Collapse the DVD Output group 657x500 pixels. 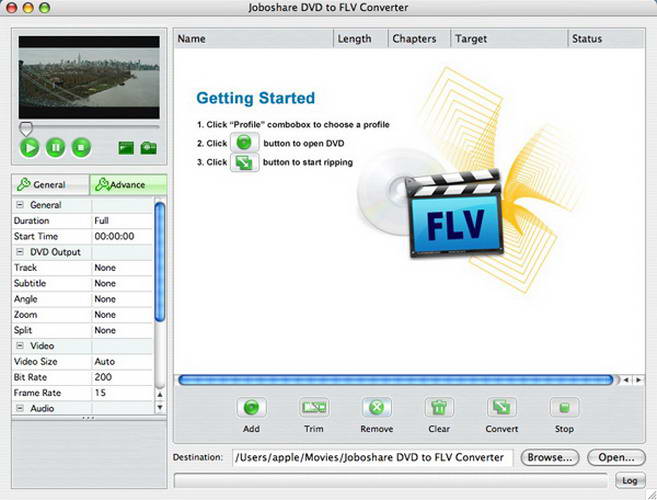[x=20, y=252]
